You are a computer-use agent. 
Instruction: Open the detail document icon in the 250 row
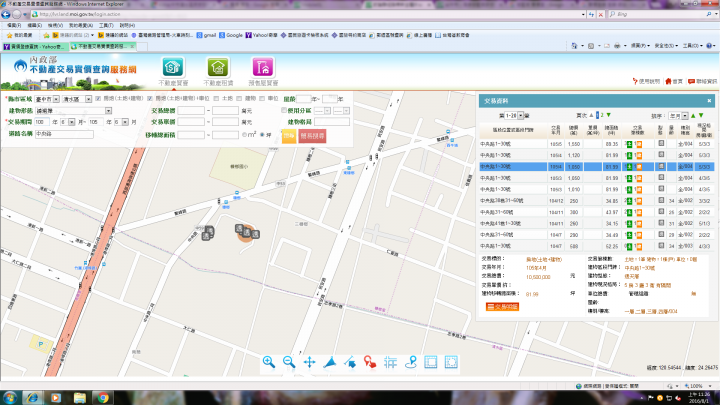(661, 200)
